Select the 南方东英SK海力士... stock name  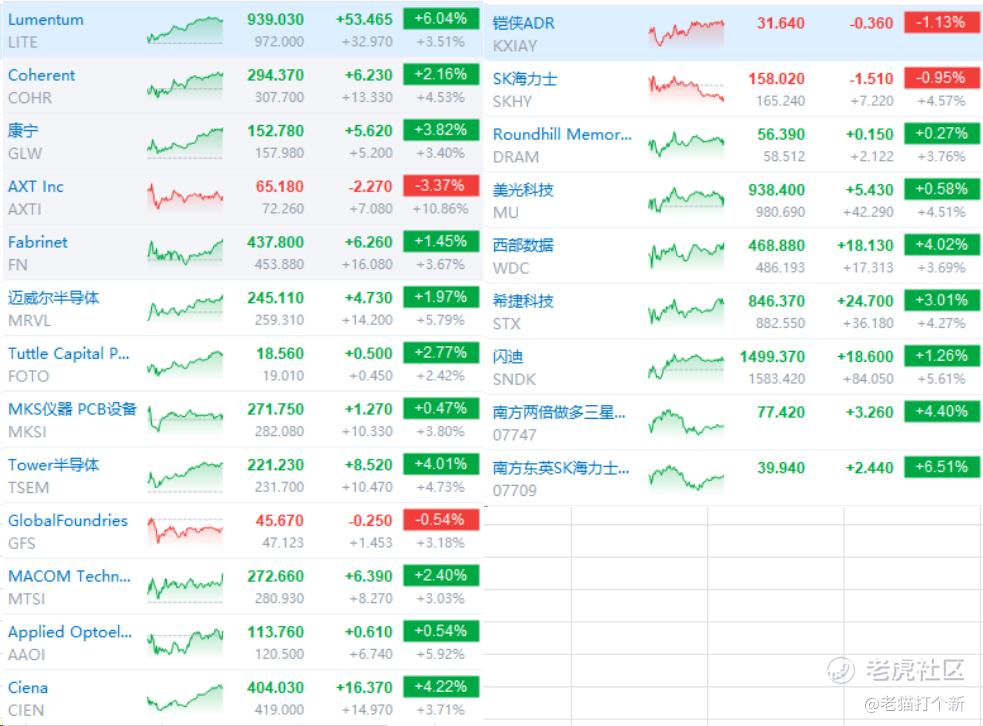click(x=561, y=468)
